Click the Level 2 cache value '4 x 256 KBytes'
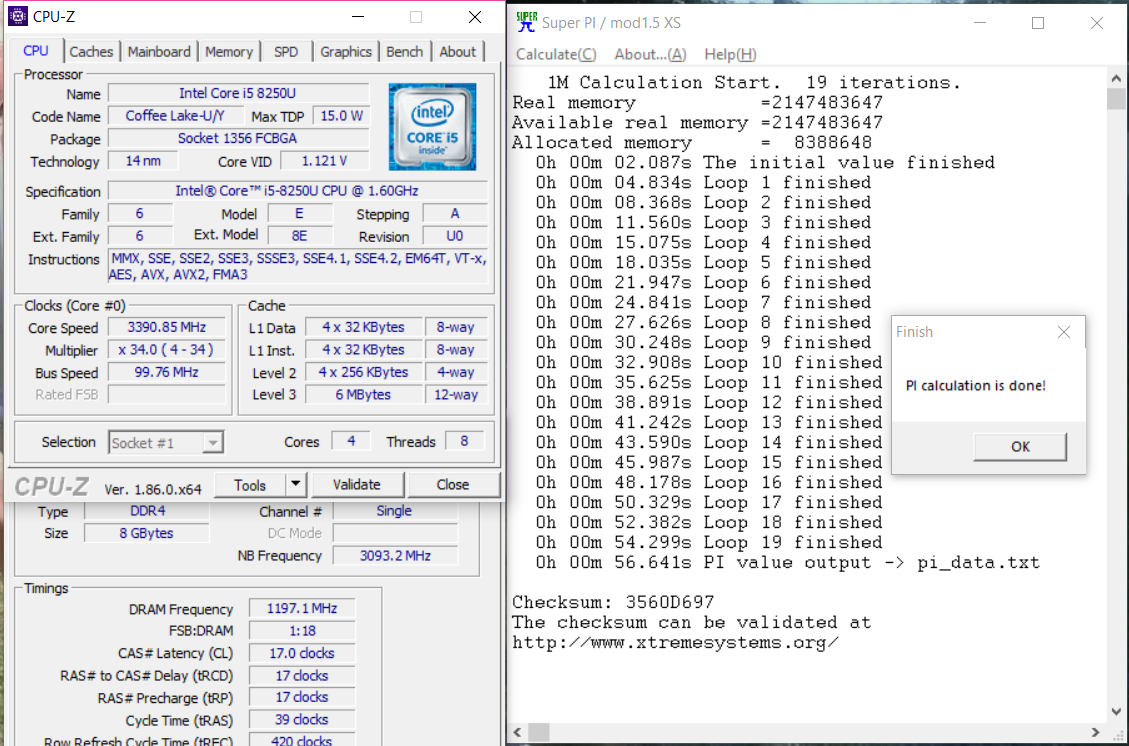 pos(364,372)
